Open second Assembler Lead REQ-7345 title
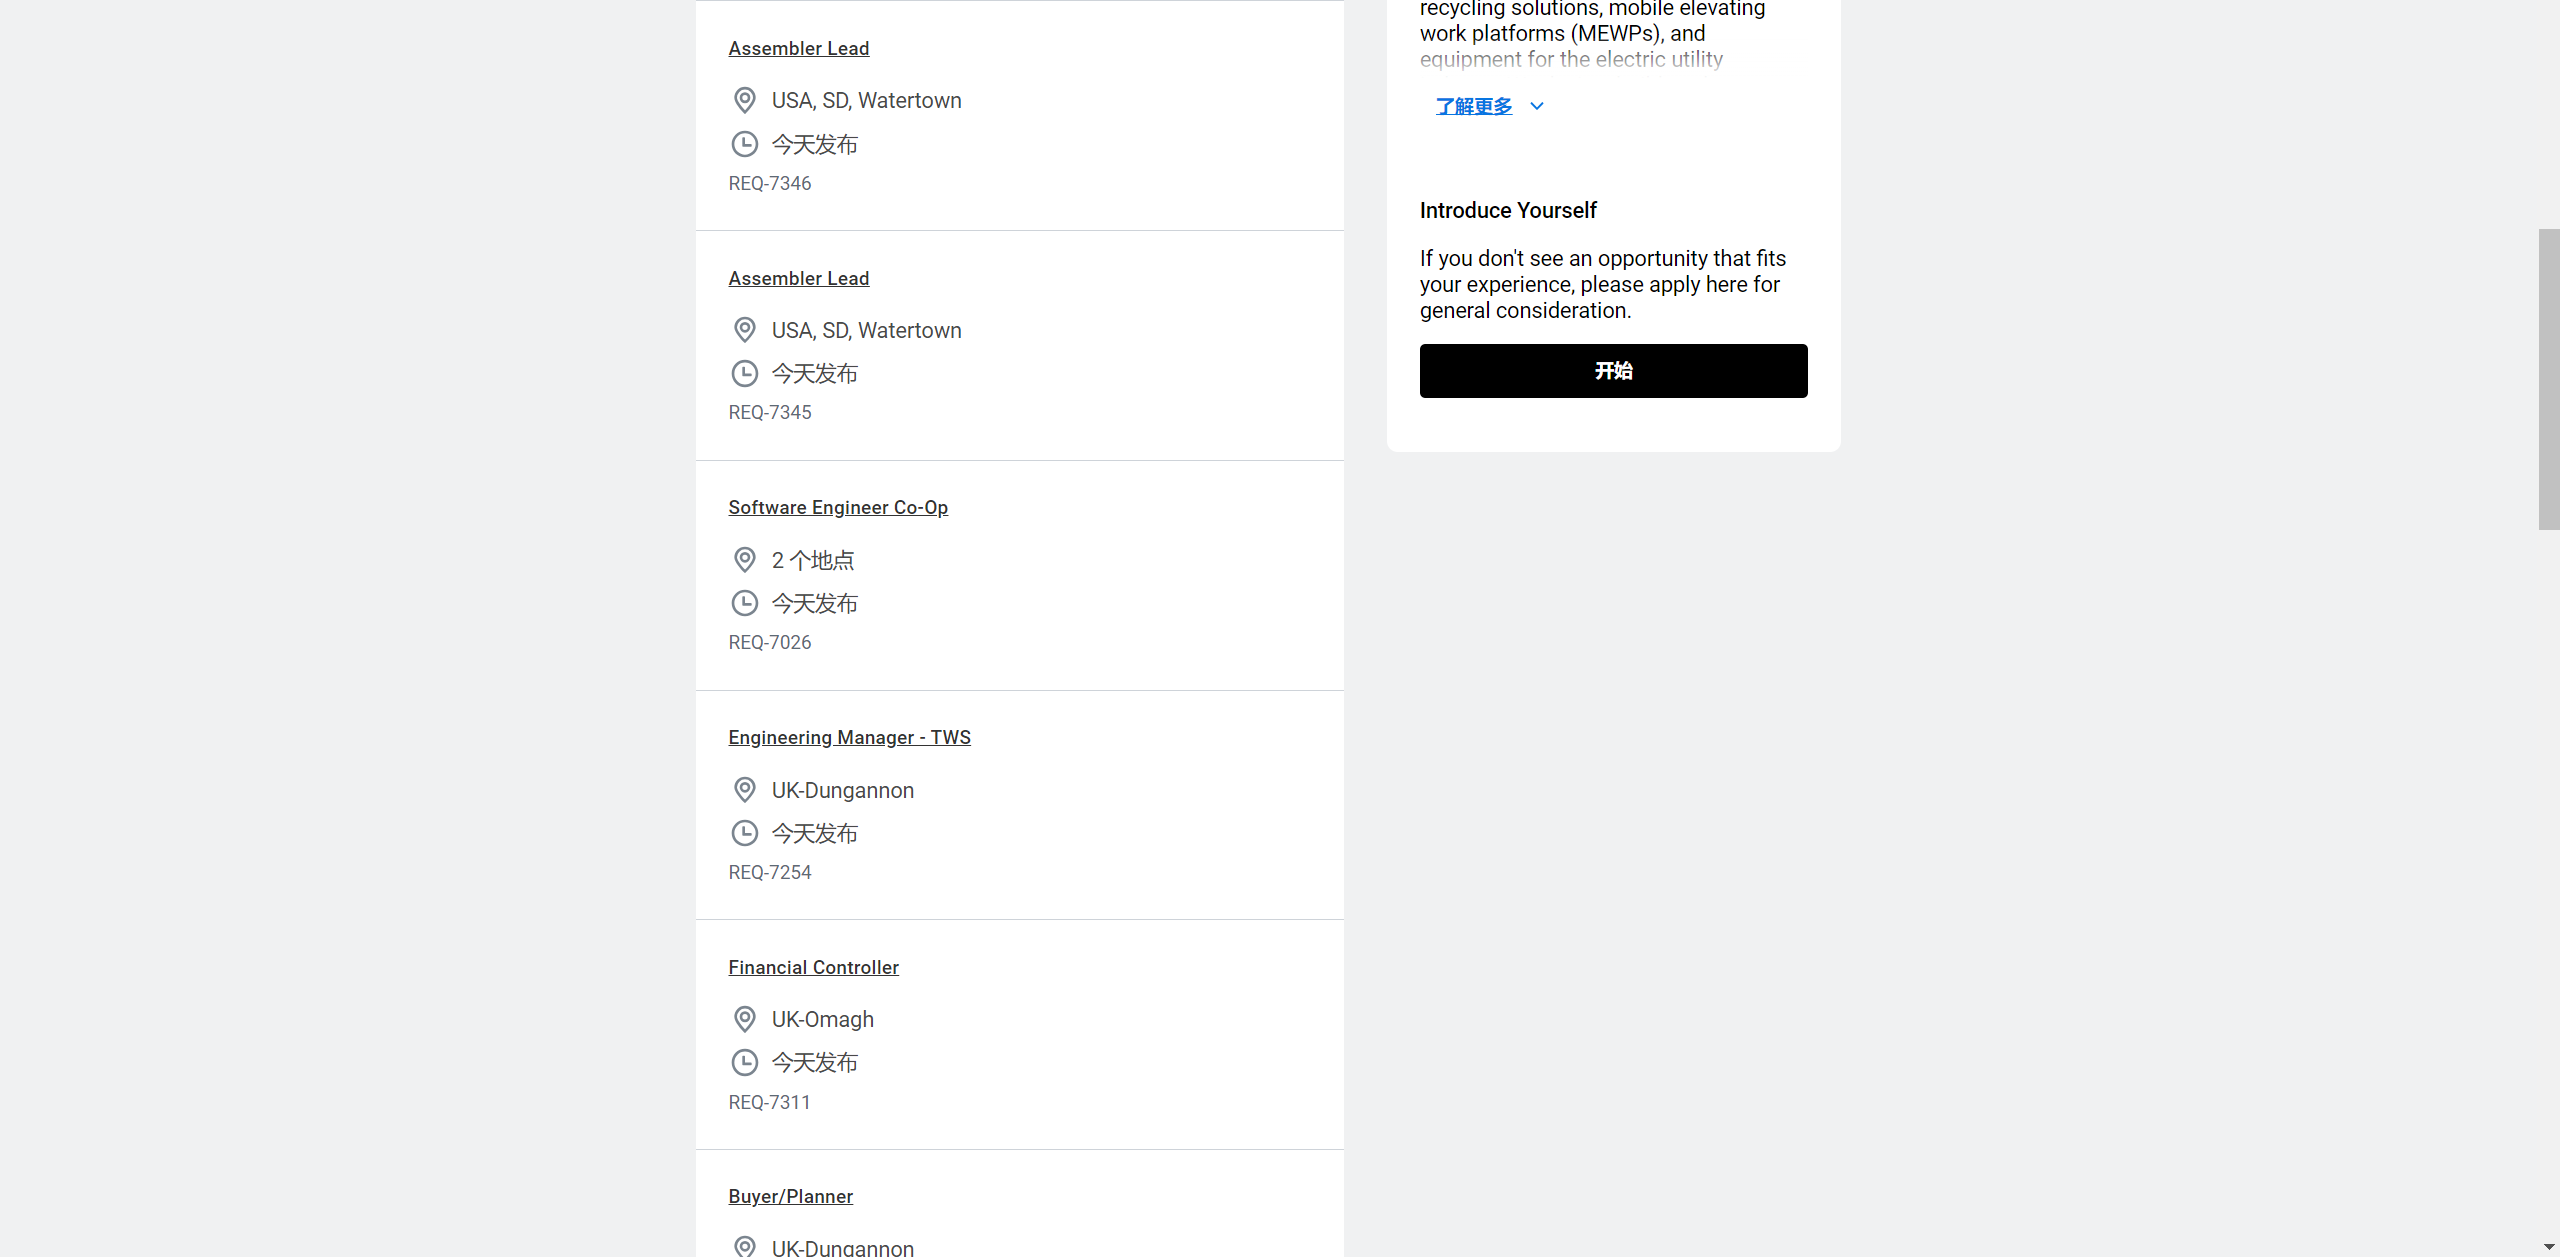This screenshot has height=1257, width=2560. pyautogui.click(x=798, y=279)
